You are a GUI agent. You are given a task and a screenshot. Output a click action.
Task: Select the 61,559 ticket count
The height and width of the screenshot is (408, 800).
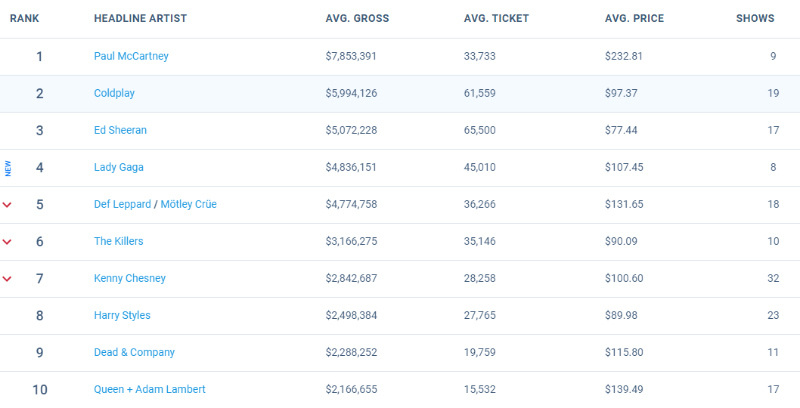pos(480,93)
